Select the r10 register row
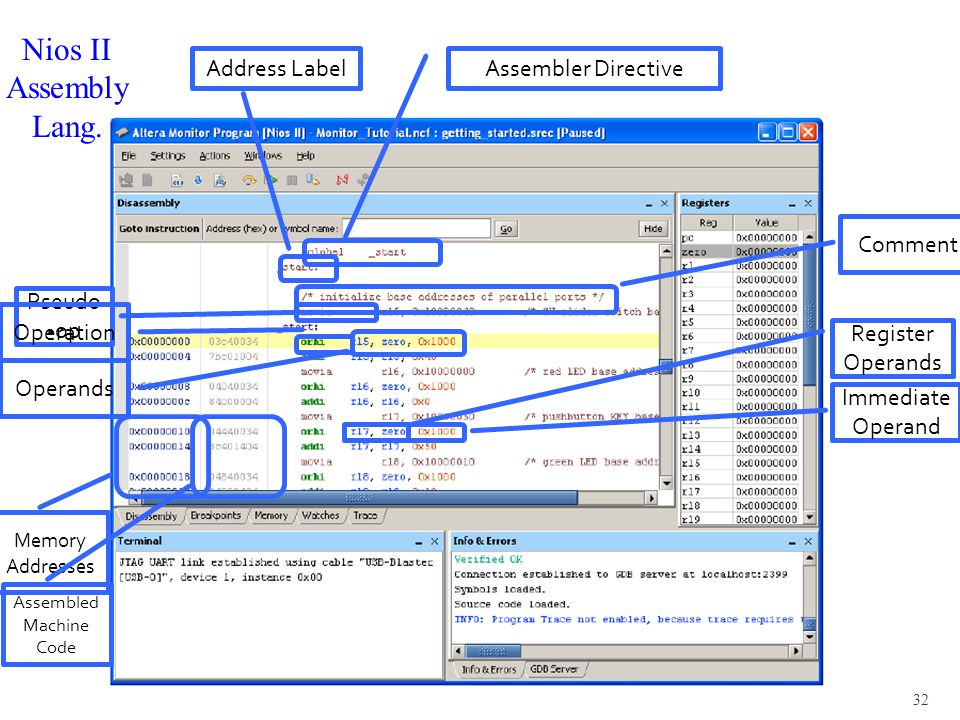 pos(740,392)
